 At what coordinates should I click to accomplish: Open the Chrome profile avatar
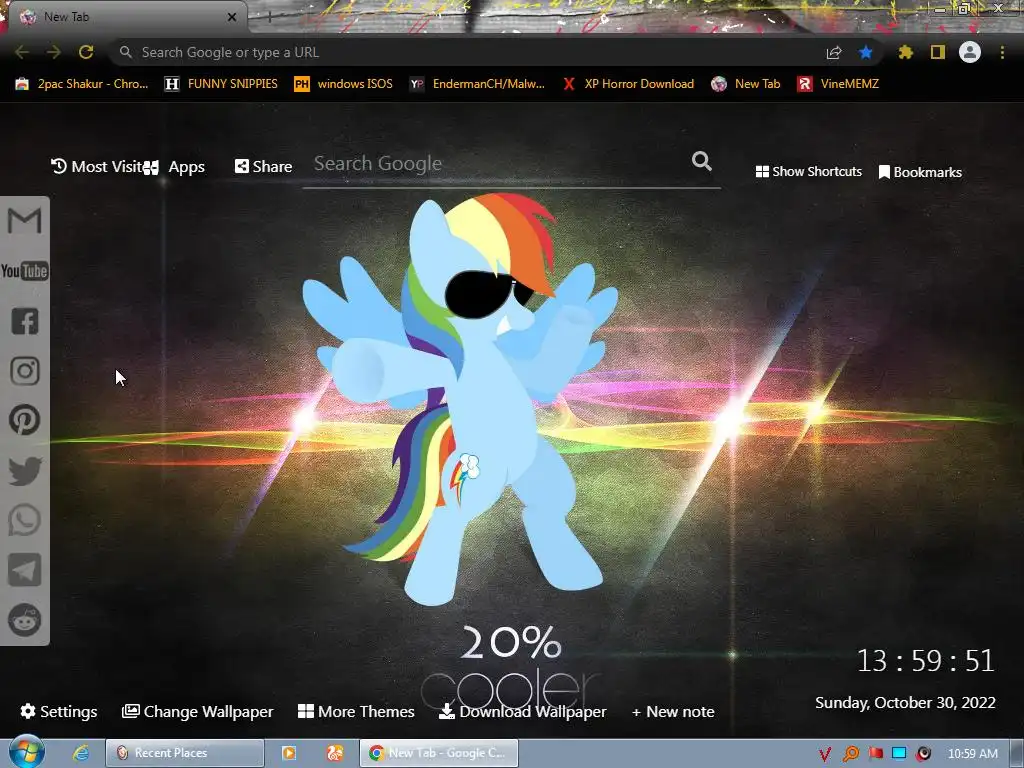pos(970,52)
